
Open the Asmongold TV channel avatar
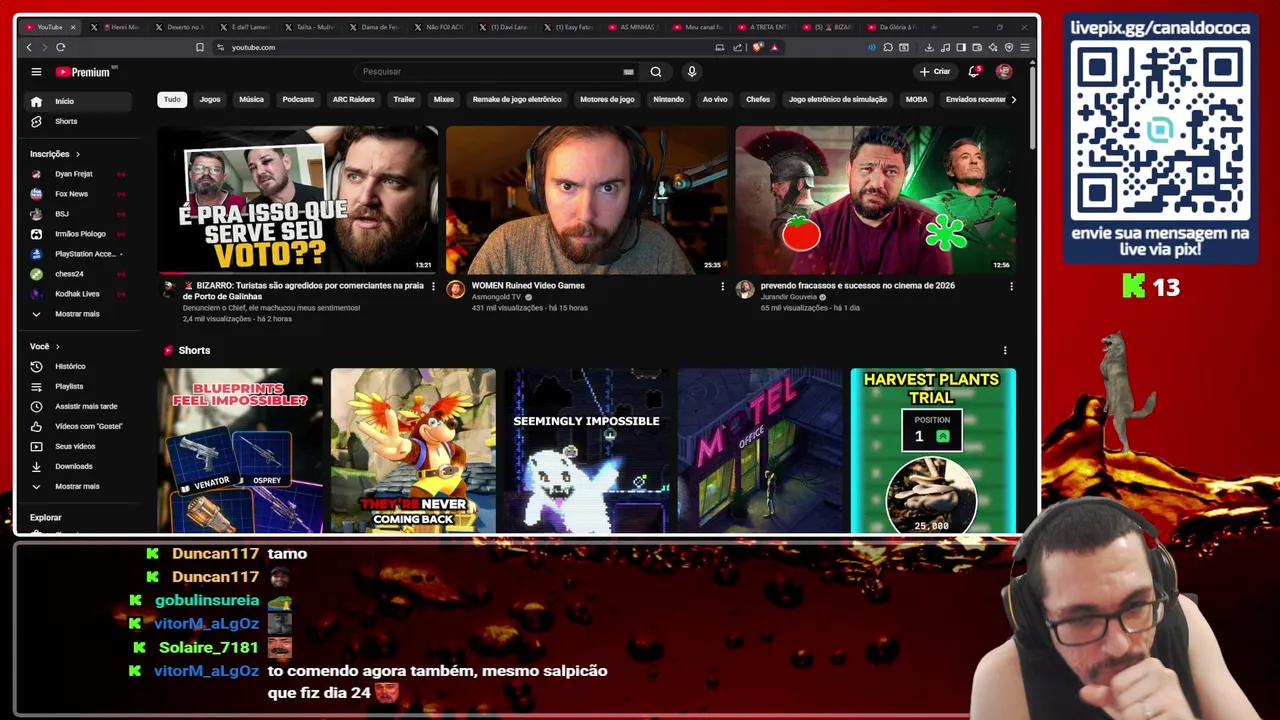point(456,289)
